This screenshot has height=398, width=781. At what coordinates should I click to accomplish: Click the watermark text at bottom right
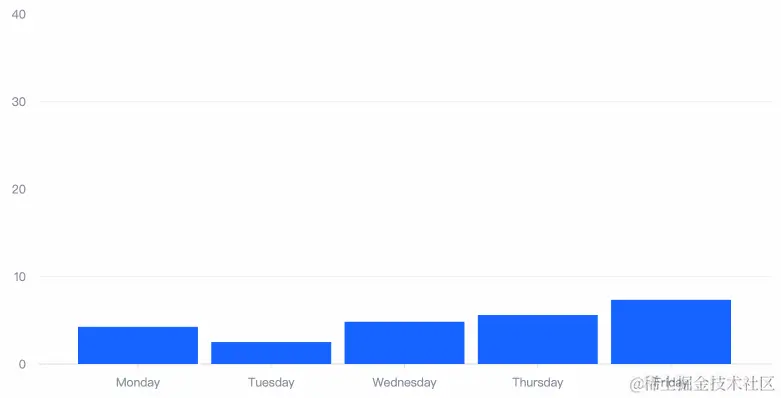(702, 383)
